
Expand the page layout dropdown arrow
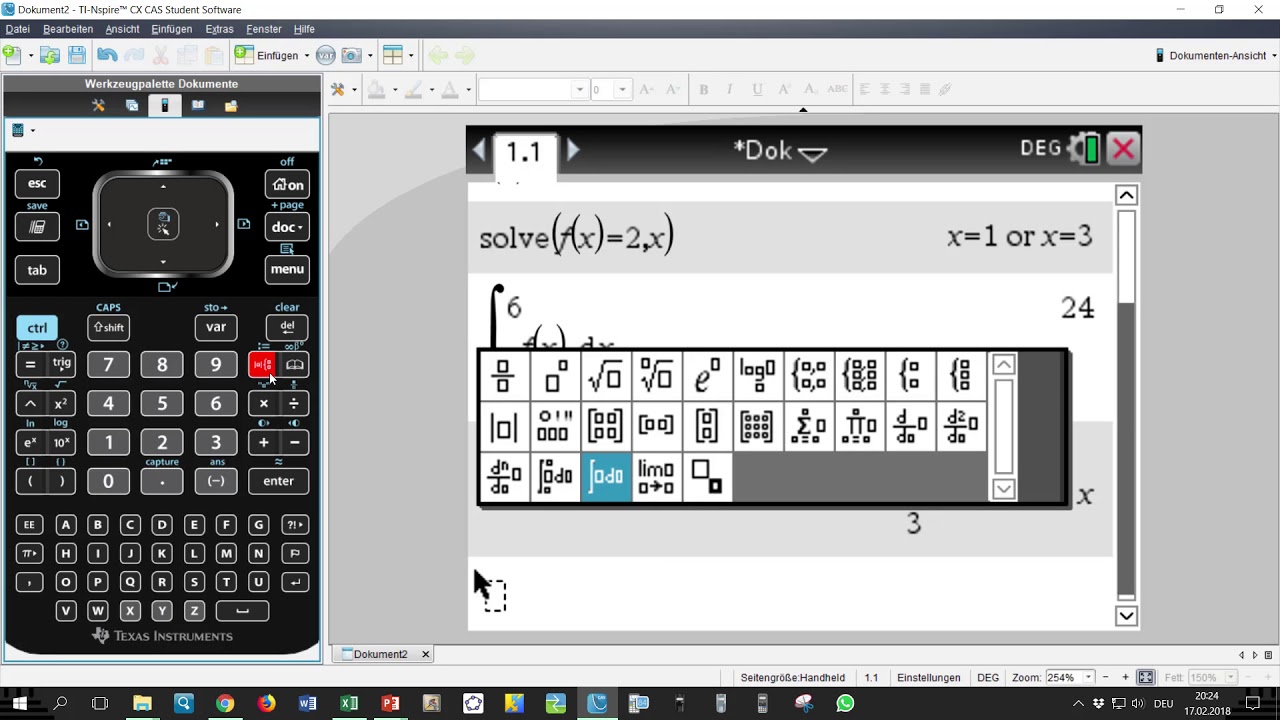point(411,56)
